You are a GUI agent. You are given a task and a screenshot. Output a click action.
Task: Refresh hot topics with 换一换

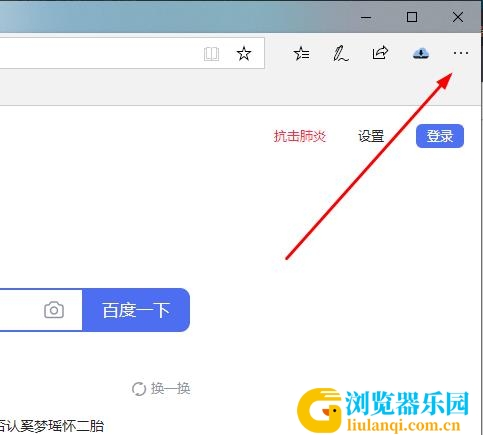[161, 388]
